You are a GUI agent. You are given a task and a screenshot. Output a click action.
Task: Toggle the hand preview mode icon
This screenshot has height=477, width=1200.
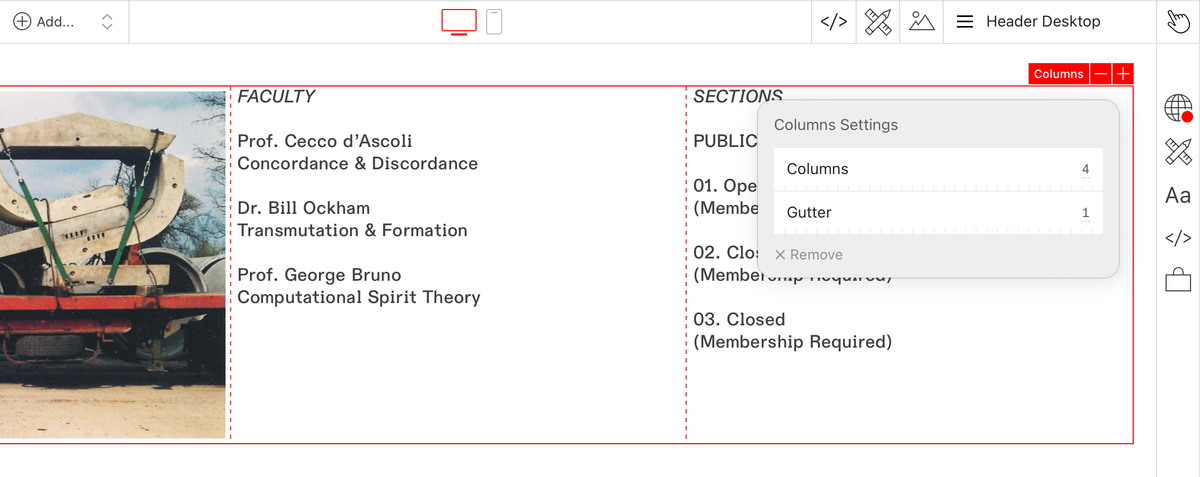click(x=1179, y=21)
